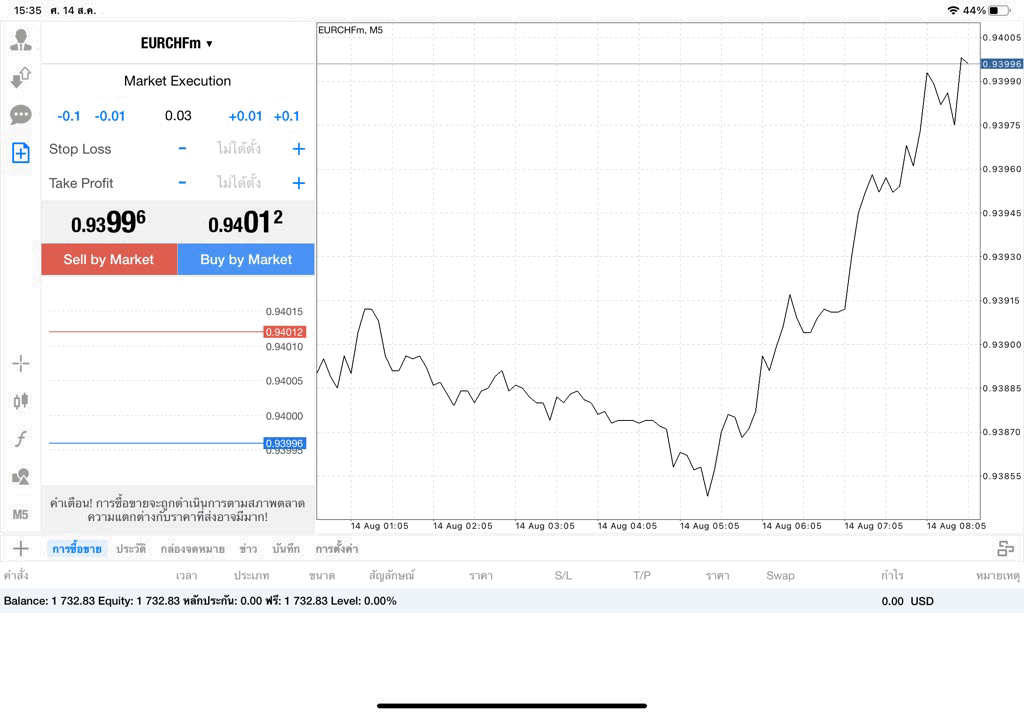The image size is (1024, 715).
Task: Activate the crosshair cursor tool
Action: pos(21,364)
